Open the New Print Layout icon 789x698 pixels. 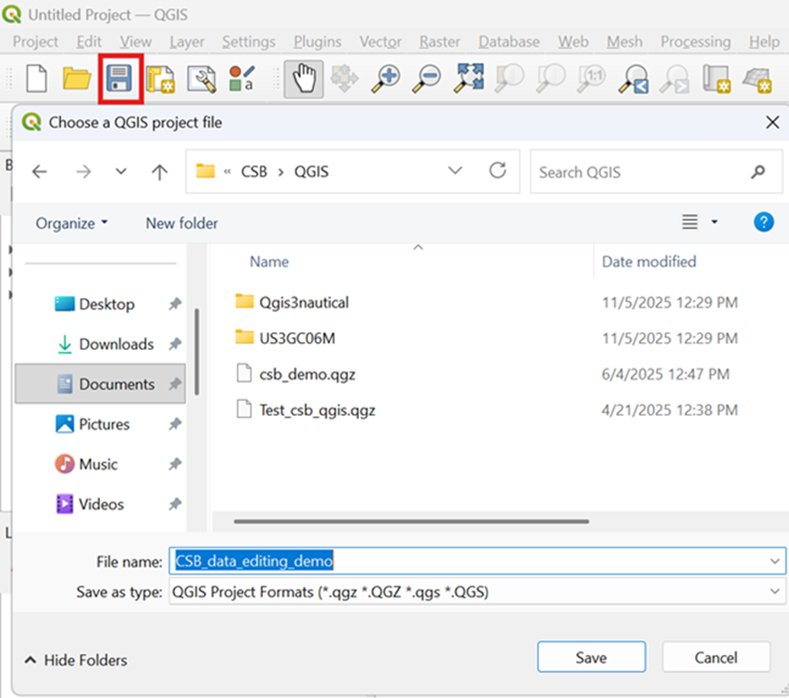[x=161, y=80]
